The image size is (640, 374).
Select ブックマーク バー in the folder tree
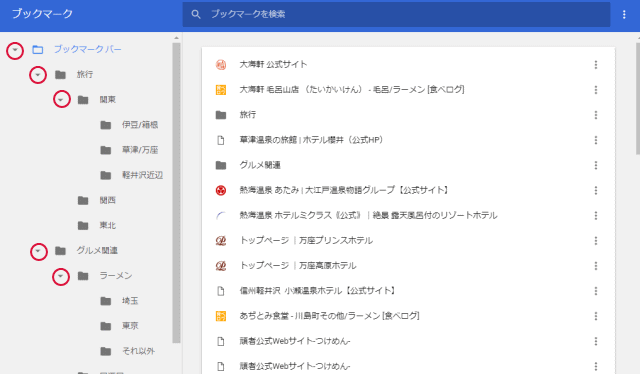87,49
